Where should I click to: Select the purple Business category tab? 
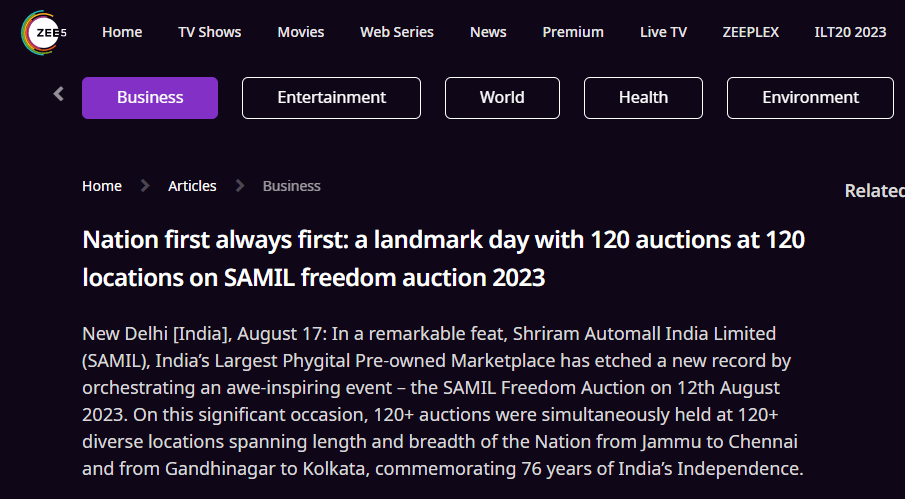coord(150,98)
